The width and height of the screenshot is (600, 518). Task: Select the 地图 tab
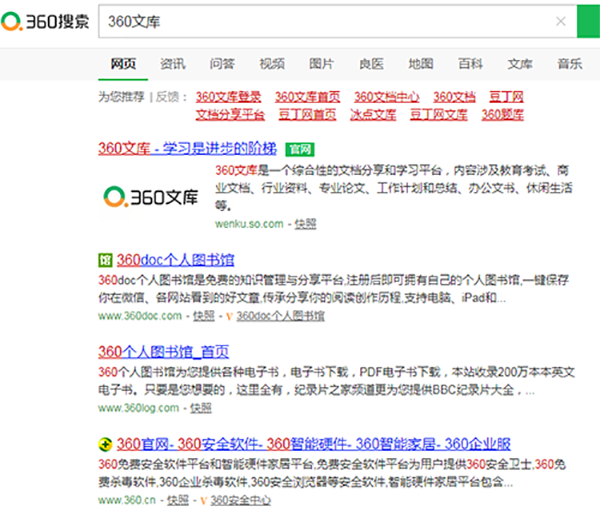(x=421, y=63)
